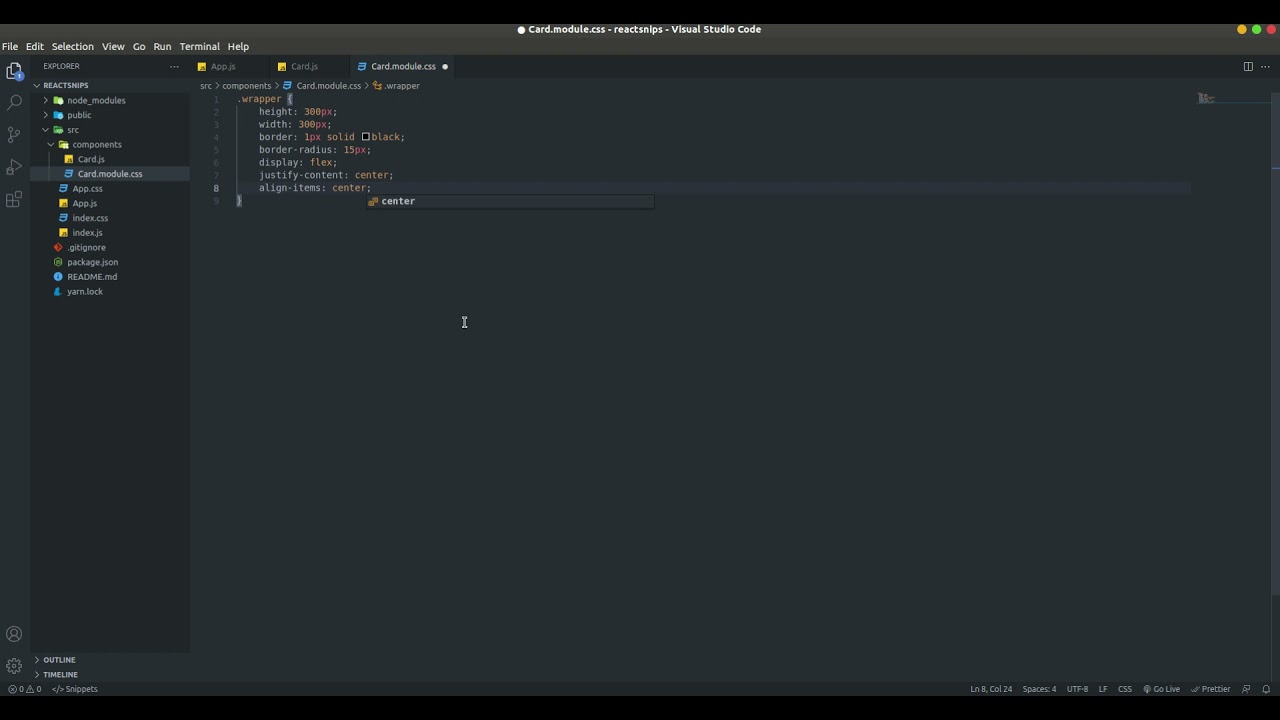
Task: Open the File menu
Action: click(10, 46)
